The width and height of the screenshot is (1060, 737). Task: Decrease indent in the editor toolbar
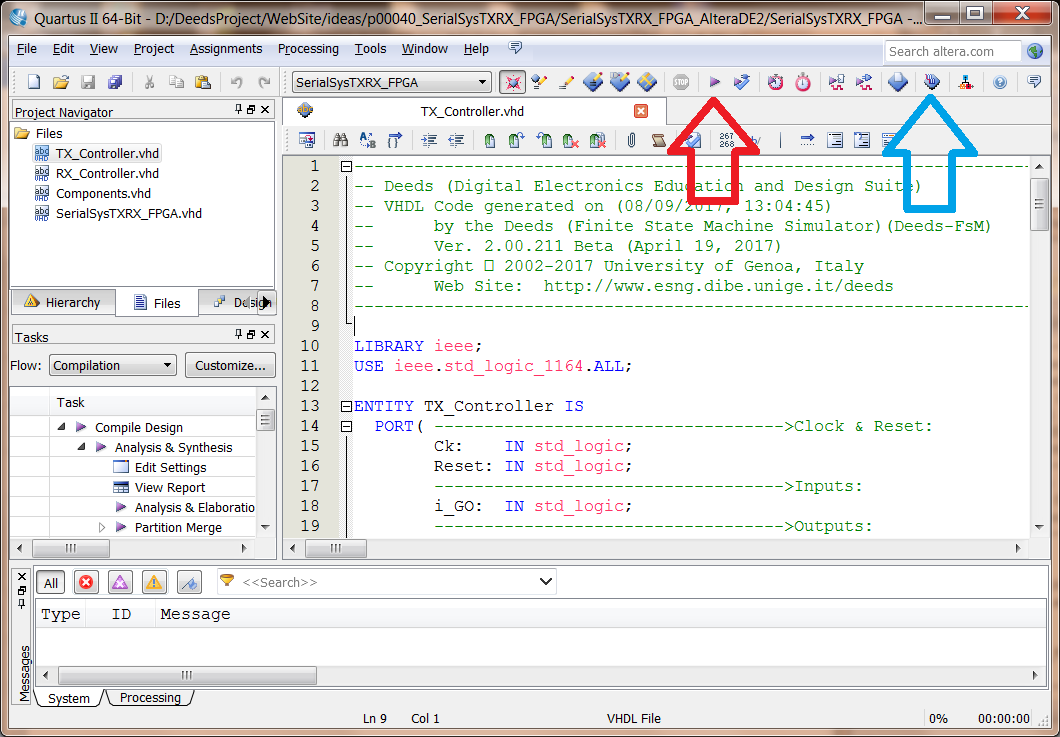click(x=456, y=140)
